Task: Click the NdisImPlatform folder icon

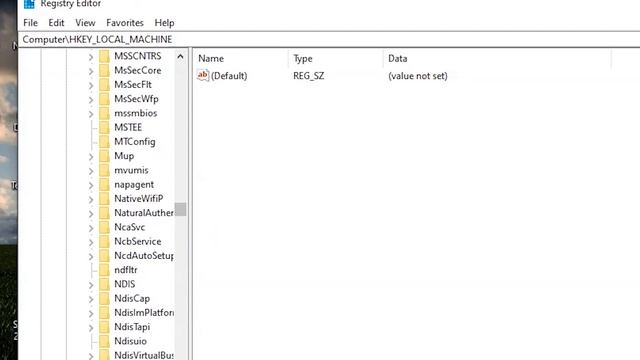Action: [104, 313]
